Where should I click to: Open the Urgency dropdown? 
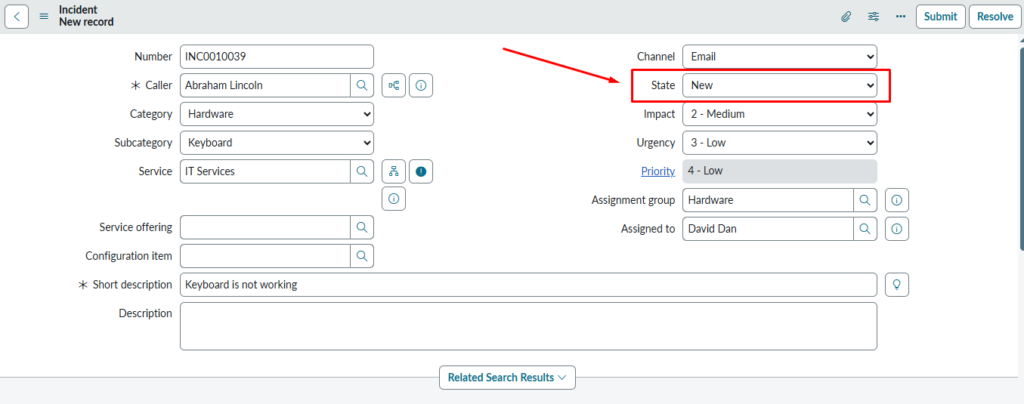coord(779,143)
